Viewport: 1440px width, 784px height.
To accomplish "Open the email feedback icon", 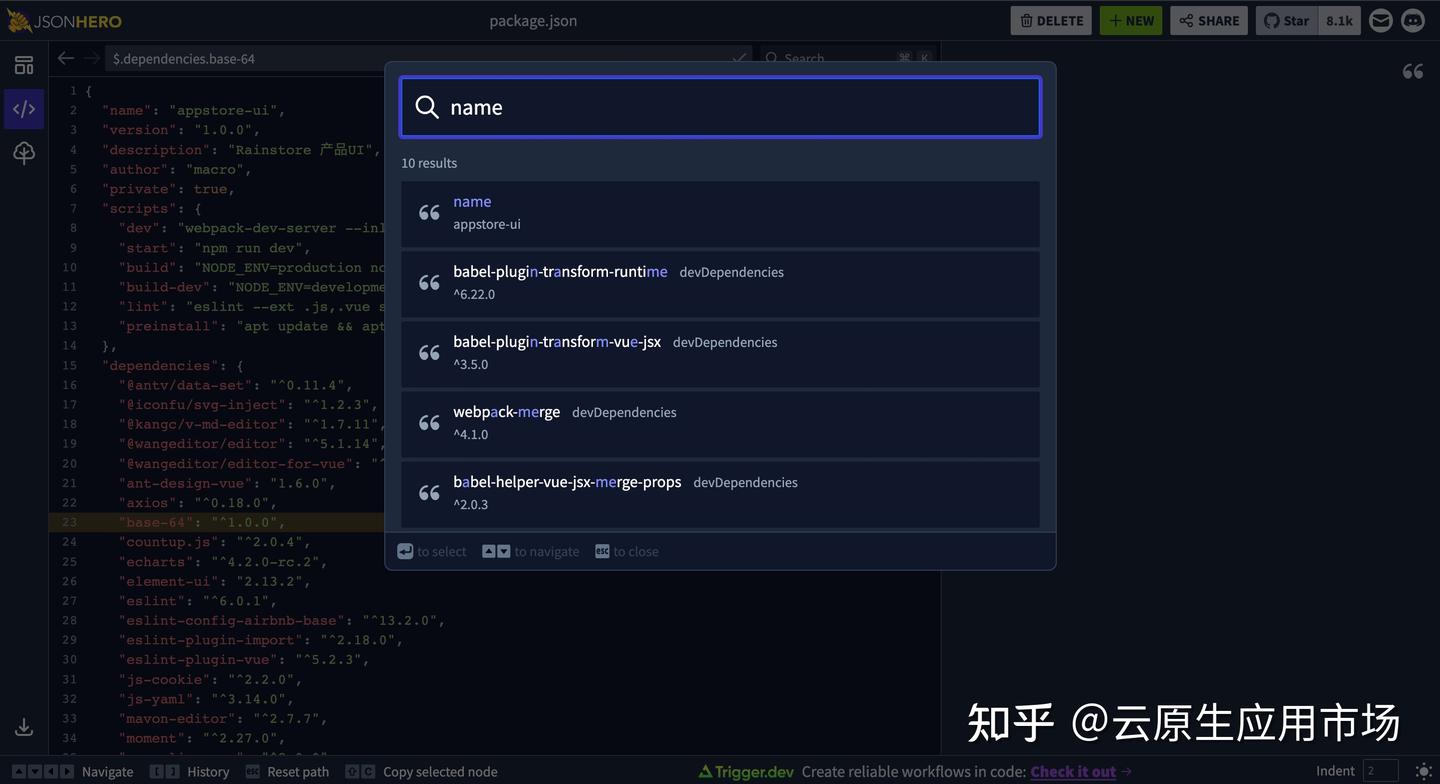I will coord(1380,19).
